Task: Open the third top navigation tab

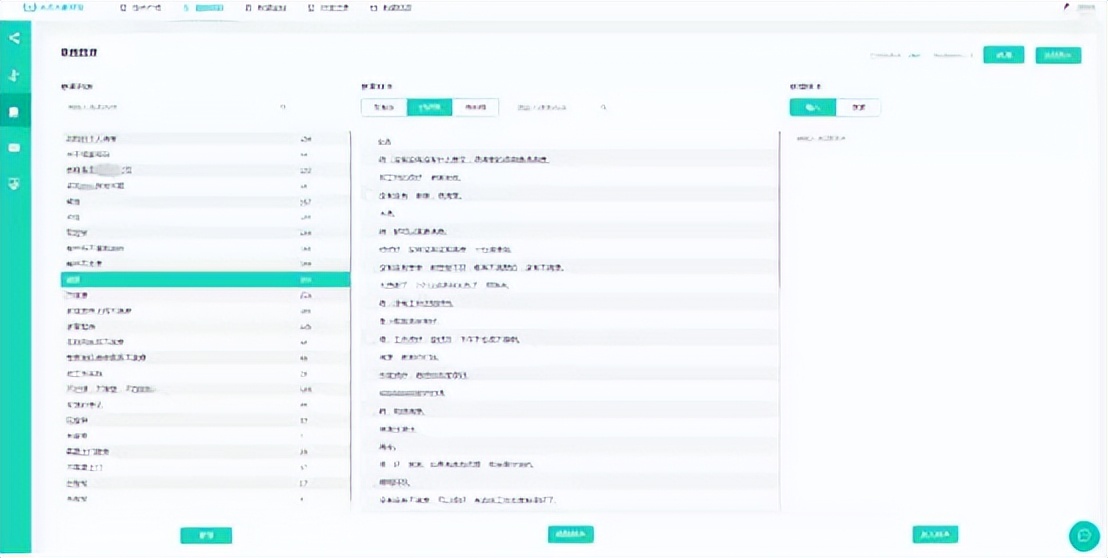Action: [266, 8]
